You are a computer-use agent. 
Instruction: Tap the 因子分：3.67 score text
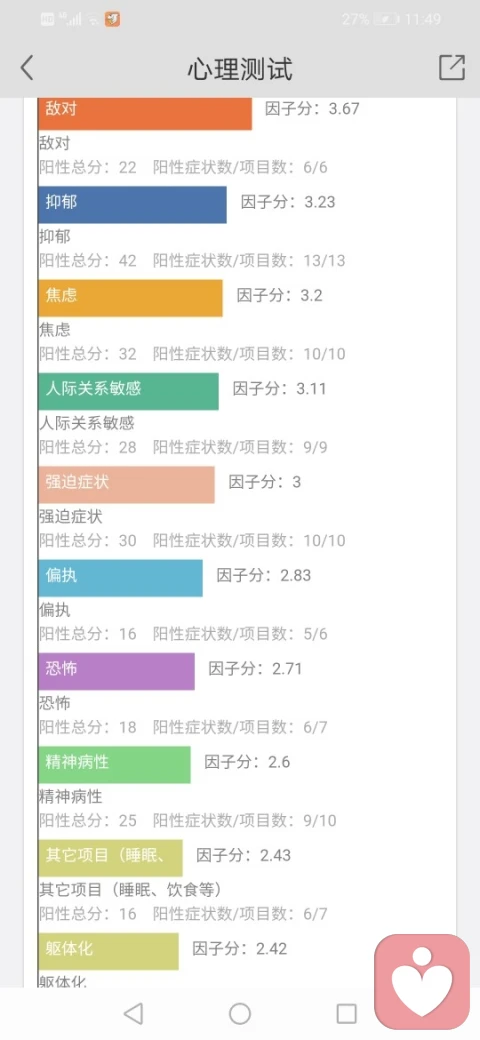[x=312, y=109]
